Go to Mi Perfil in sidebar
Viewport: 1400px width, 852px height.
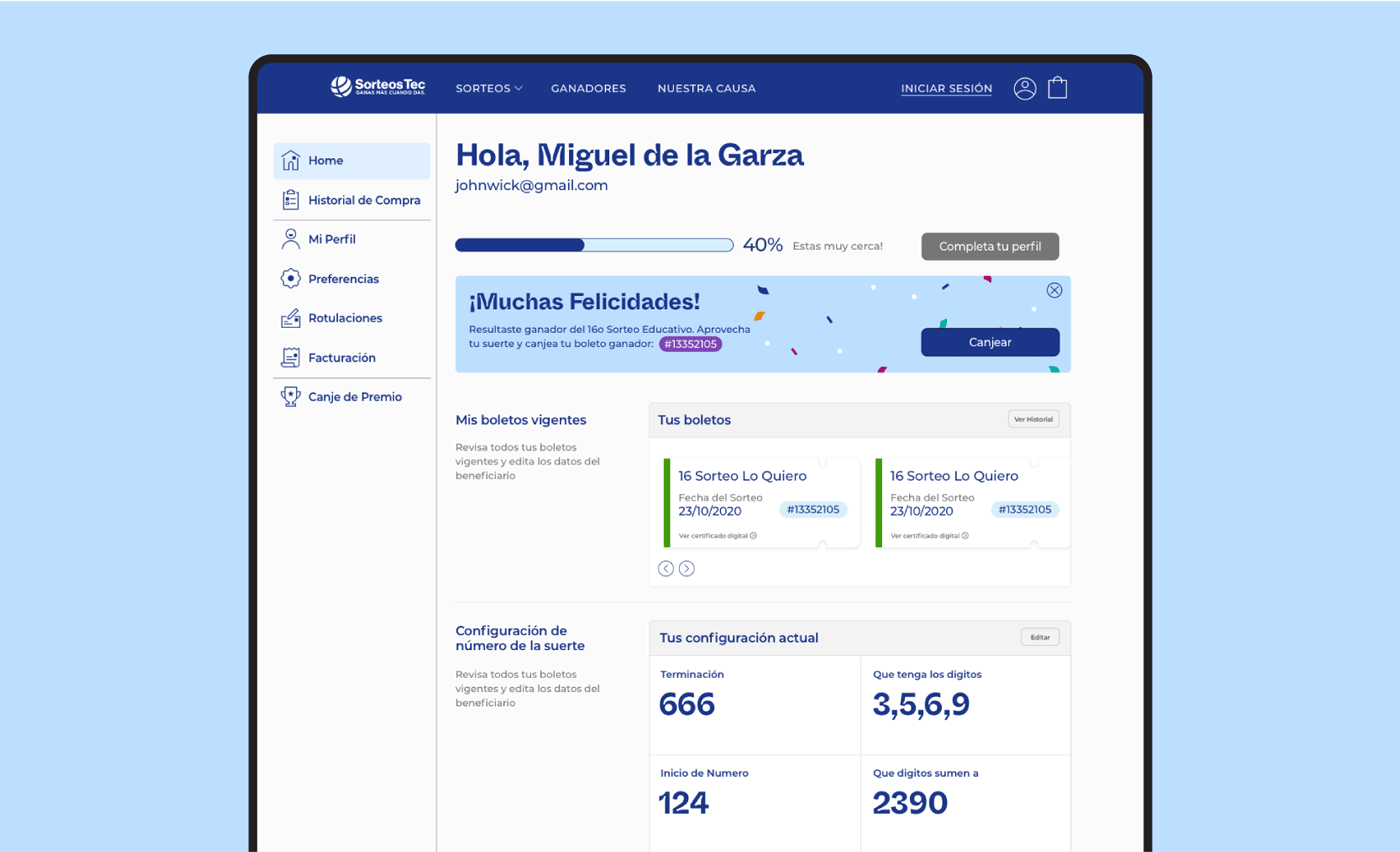tap(352, 239)
